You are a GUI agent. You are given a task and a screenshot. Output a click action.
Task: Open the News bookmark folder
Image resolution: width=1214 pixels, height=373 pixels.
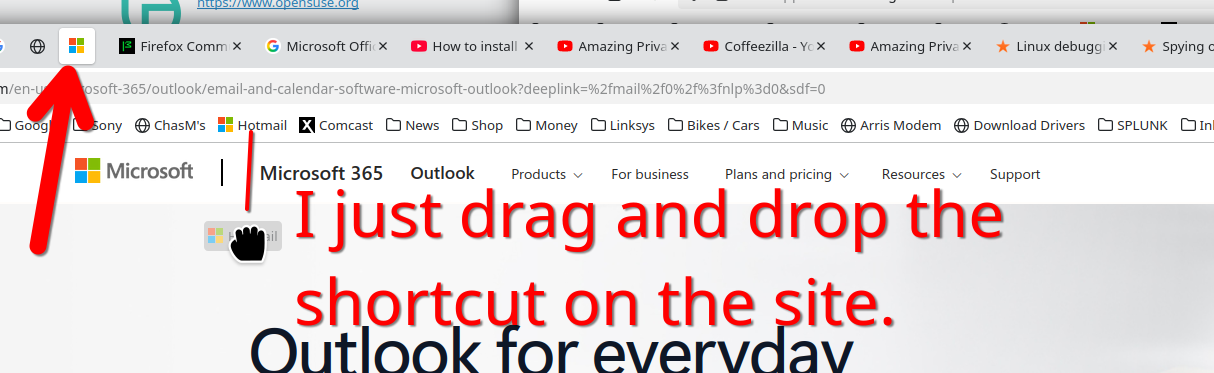point(412,125)
